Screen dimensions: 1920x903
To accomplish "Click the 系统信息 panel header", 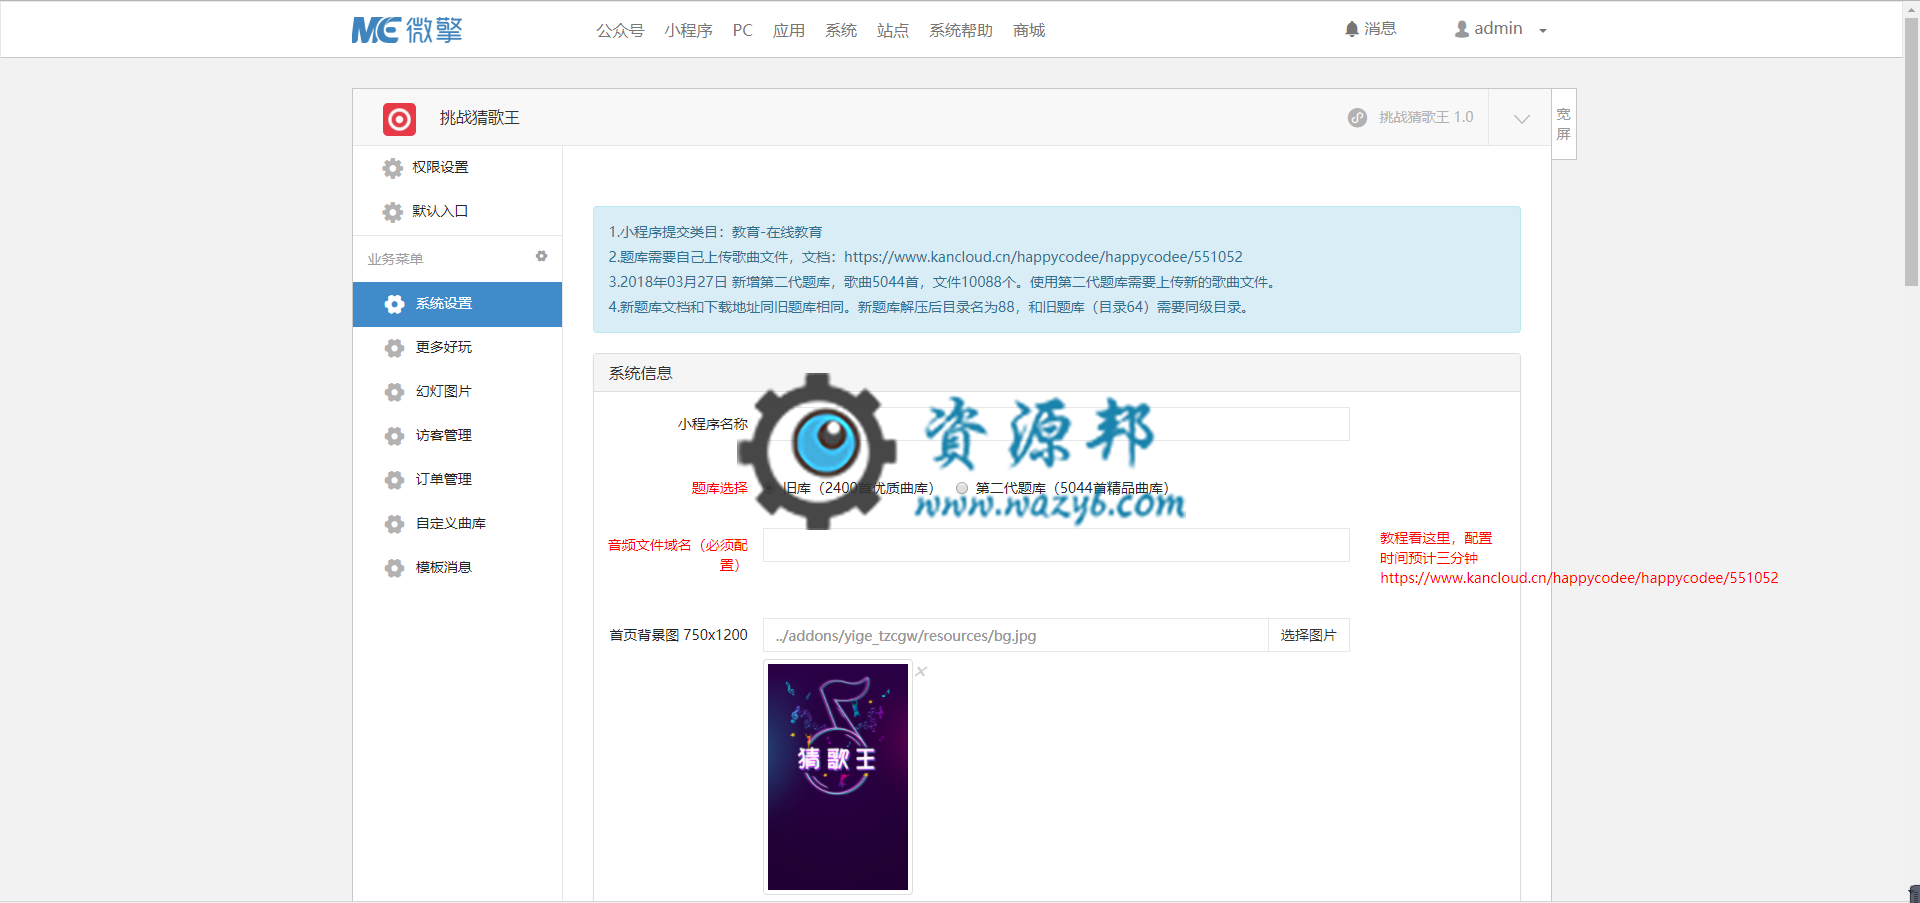I will (1057, 373).
